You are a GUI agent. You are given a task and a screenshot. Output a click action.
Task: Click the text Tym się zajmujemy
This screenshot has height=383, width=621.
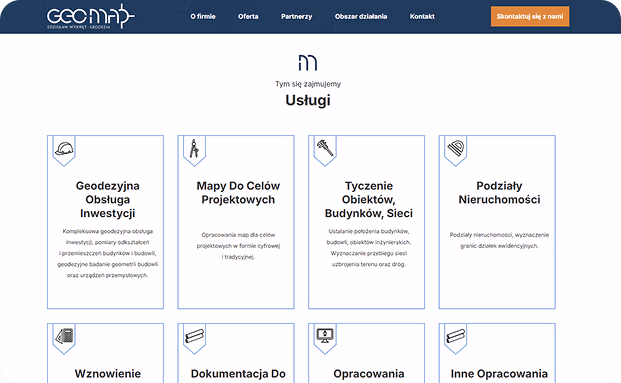[308, 84]
